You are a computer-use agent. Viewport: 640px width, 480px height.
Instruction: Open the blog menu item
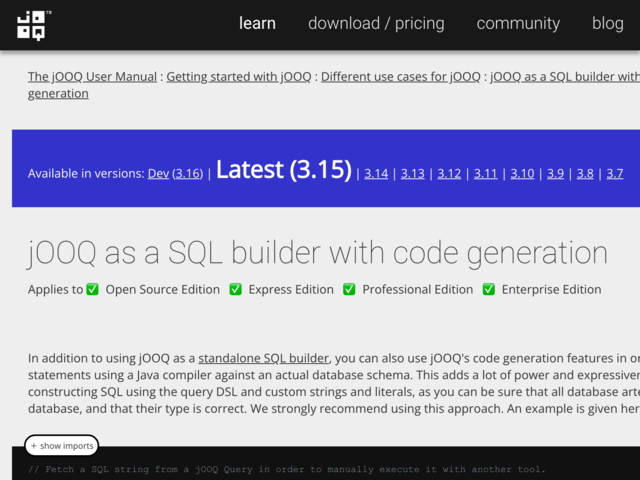point(607,23)
